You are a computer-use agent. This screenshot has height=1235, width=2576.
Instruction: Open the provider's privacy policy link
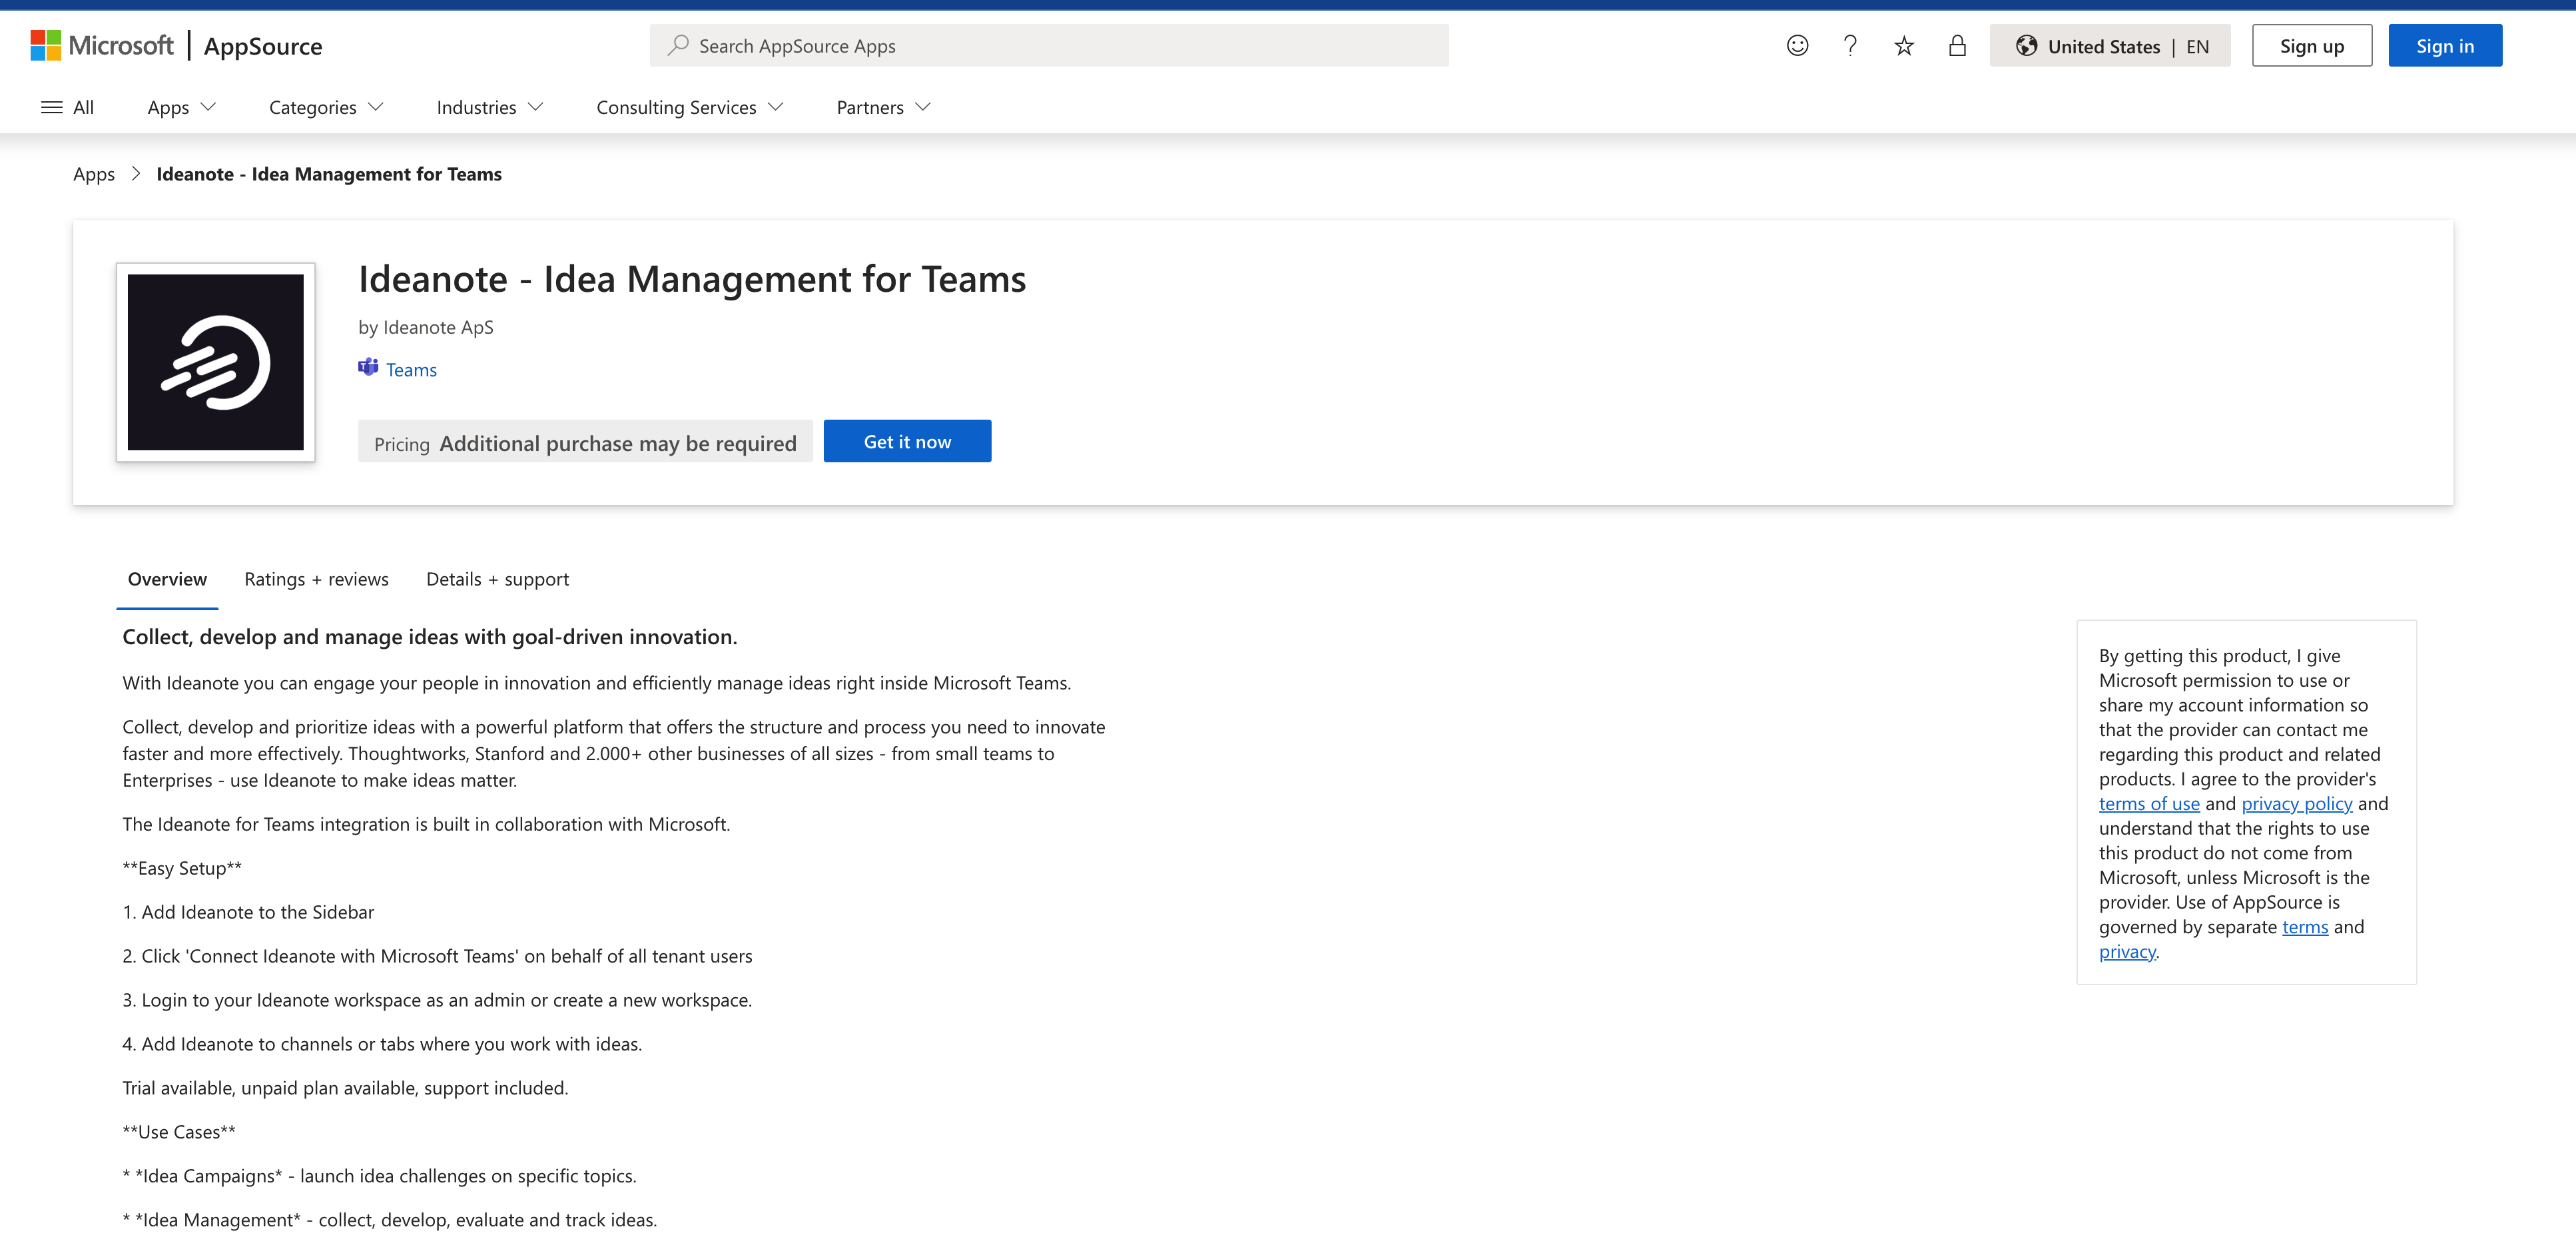(2296, 803)
